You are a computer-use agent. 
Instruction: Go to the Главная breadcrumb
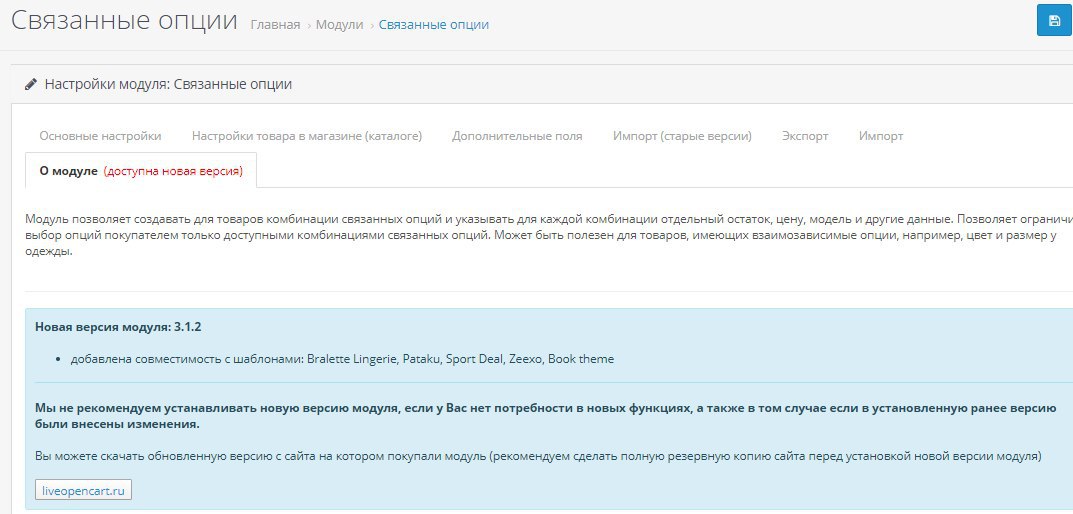pos(275,25)
